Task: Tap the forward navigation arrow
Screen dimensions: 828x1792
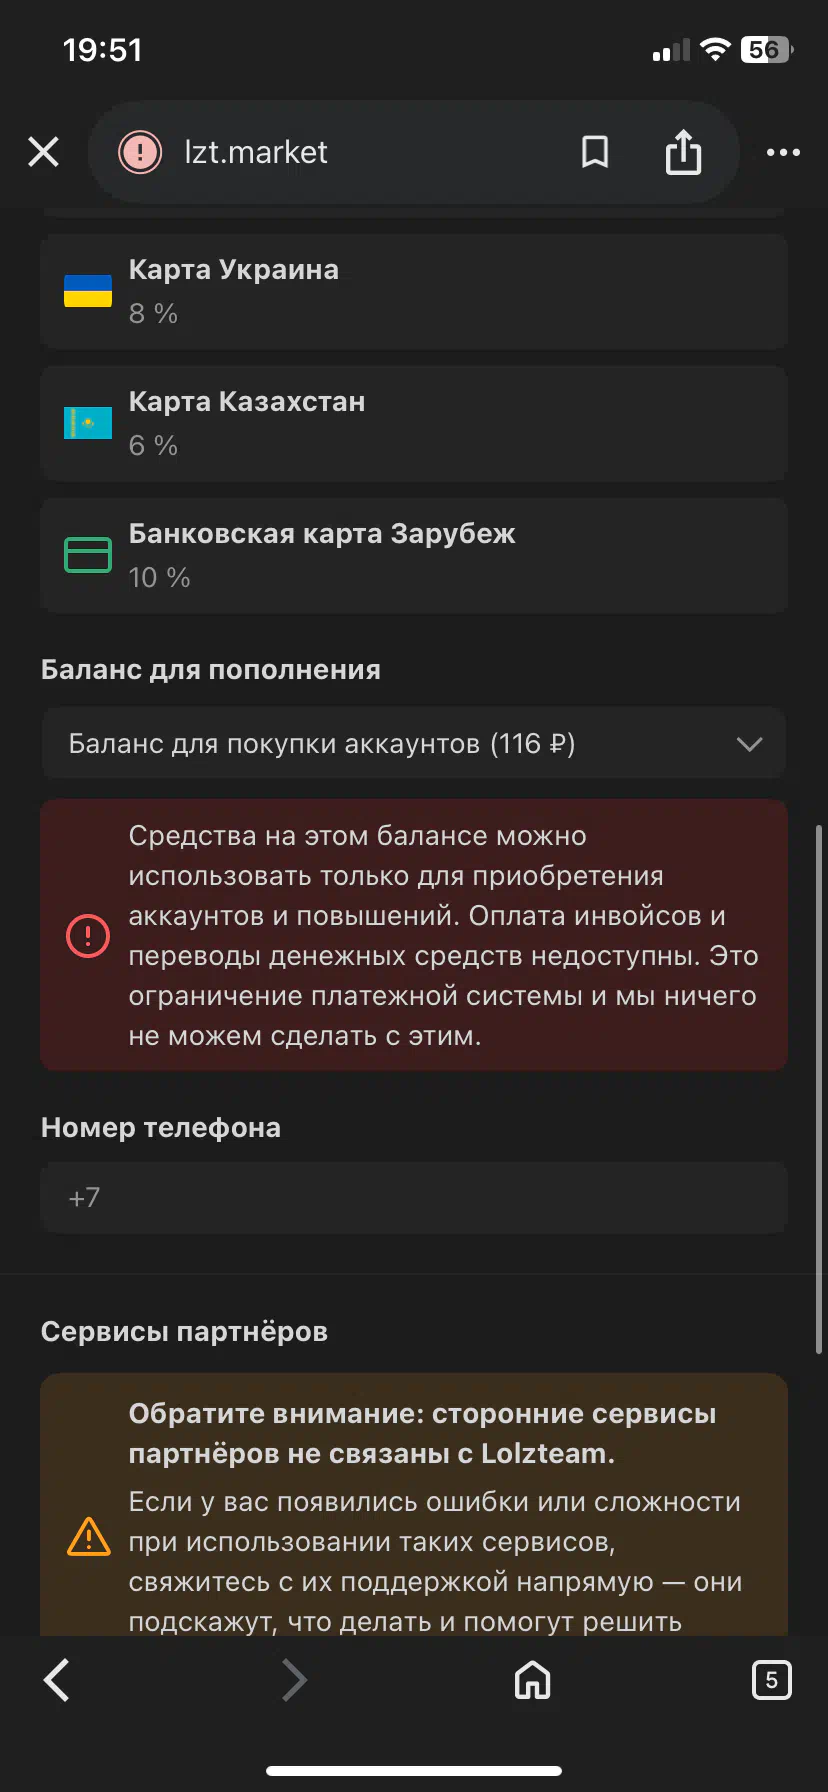Action: pyautogui.click(x=294, y=1680)
